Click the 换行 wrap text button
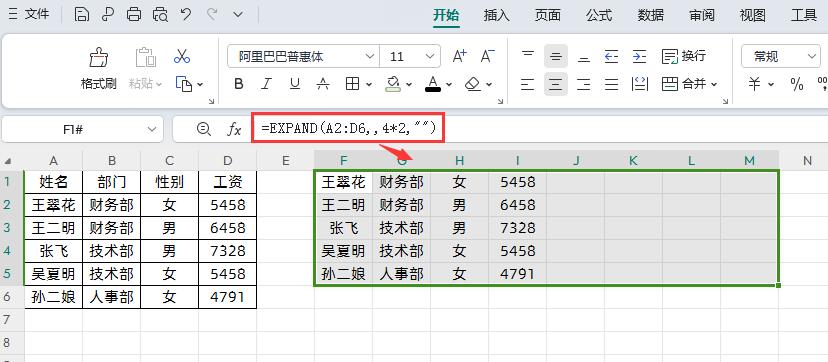 pos(684,56)
